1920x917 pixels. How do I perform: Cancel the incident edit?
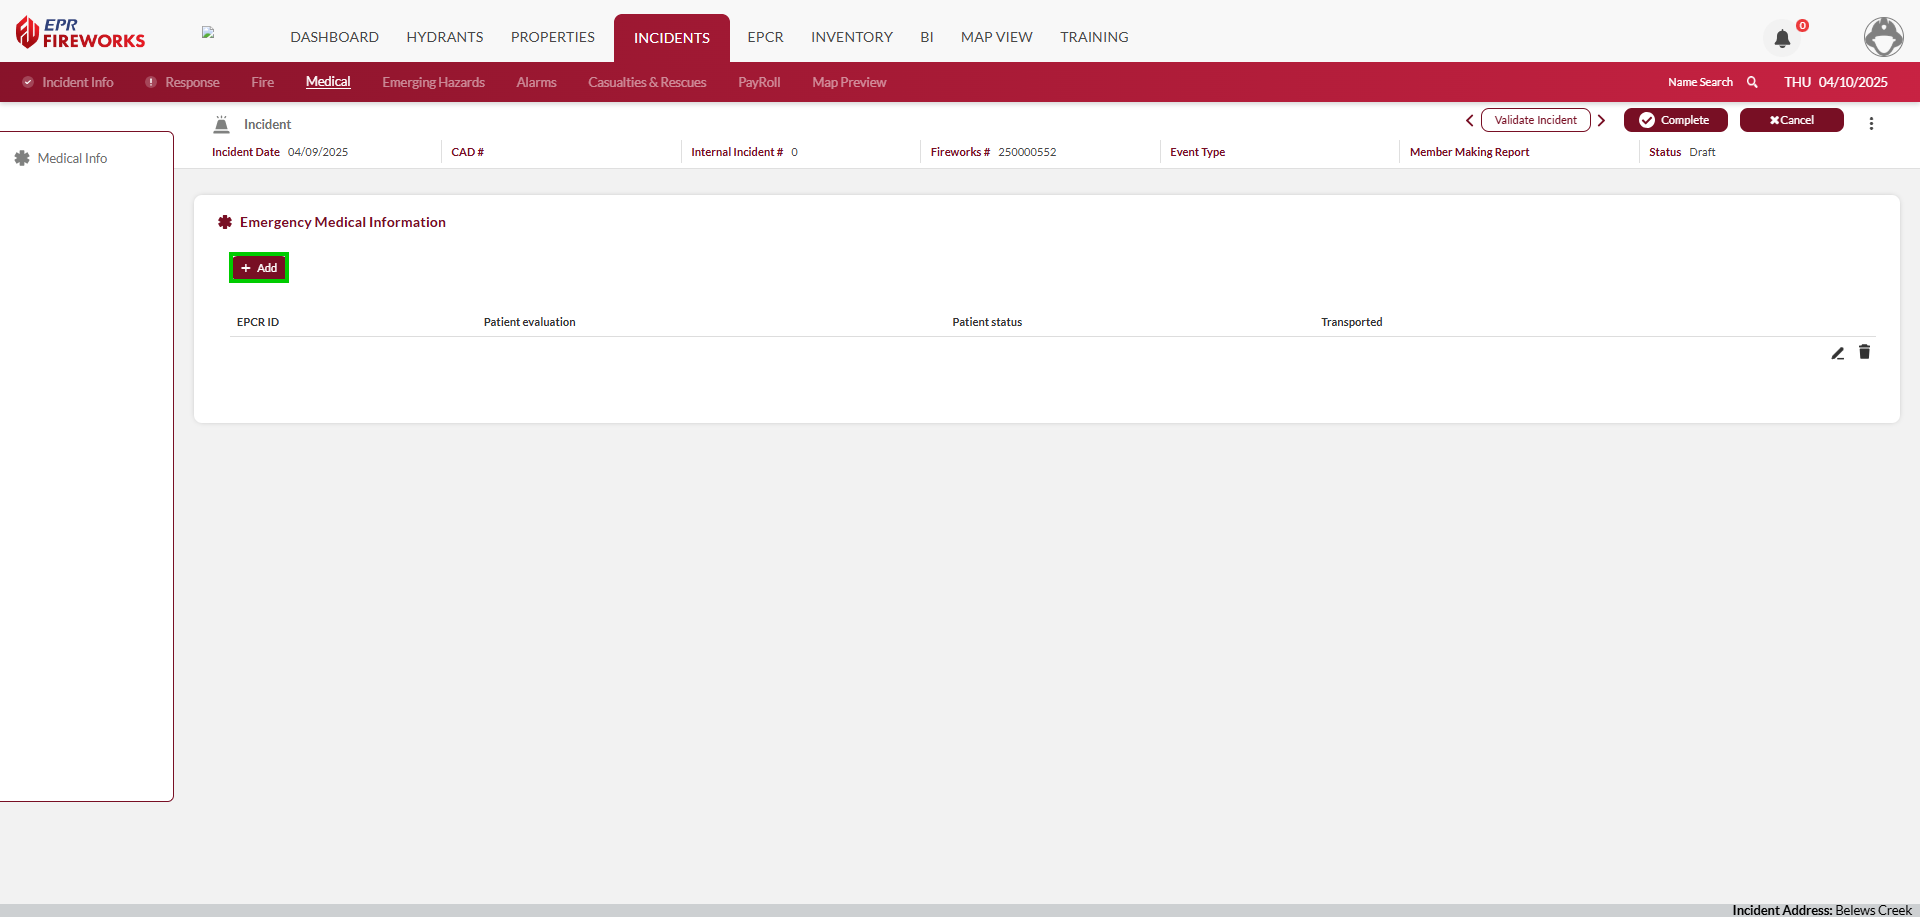point(1791,120)
